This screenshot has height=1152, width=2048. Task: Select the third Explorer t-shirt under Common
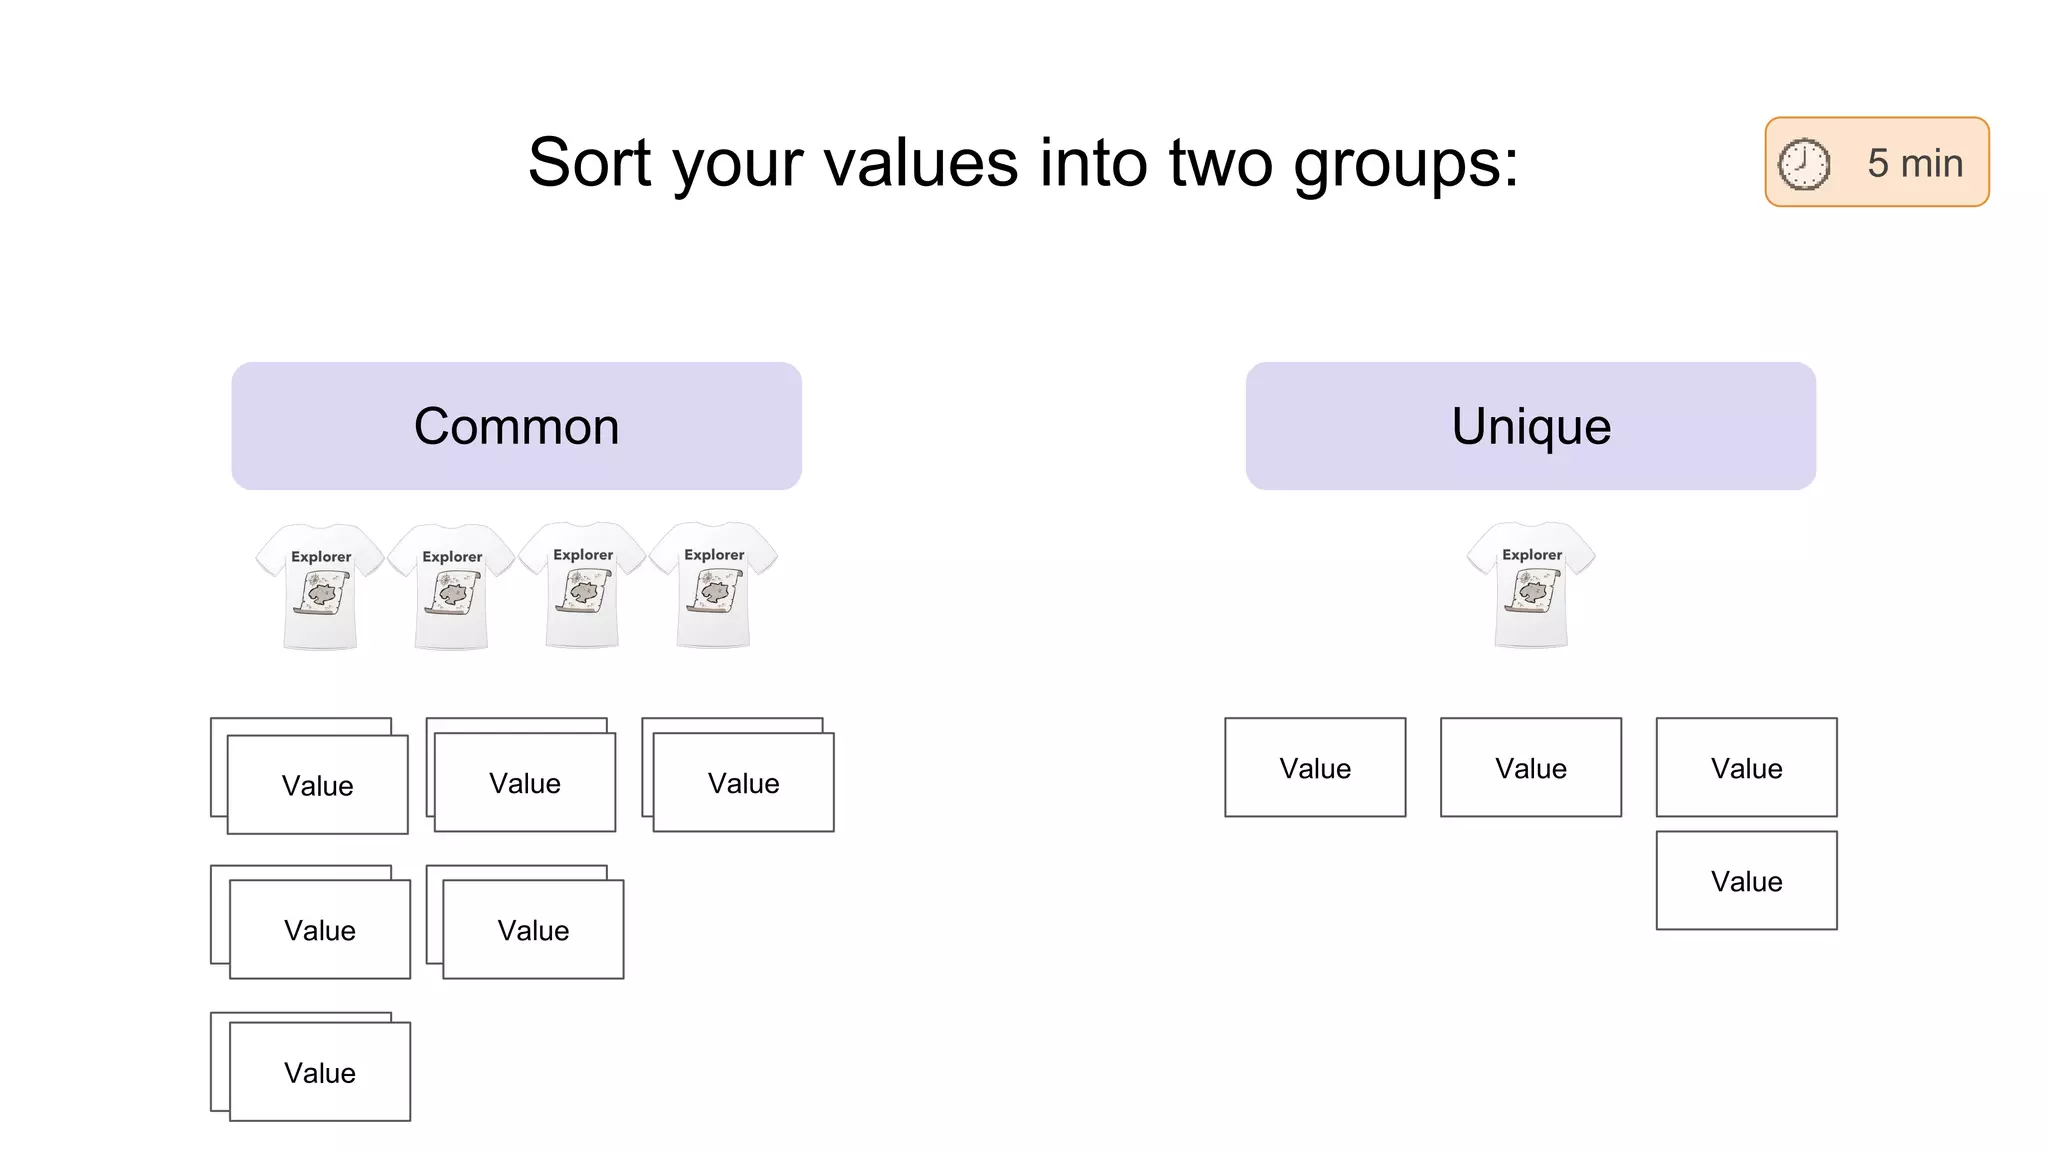click(x=582, y=585)
